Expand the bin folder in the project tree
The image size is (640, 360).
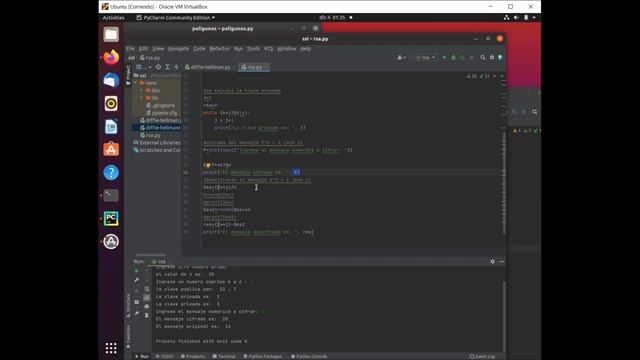click(x=141, y=91)
